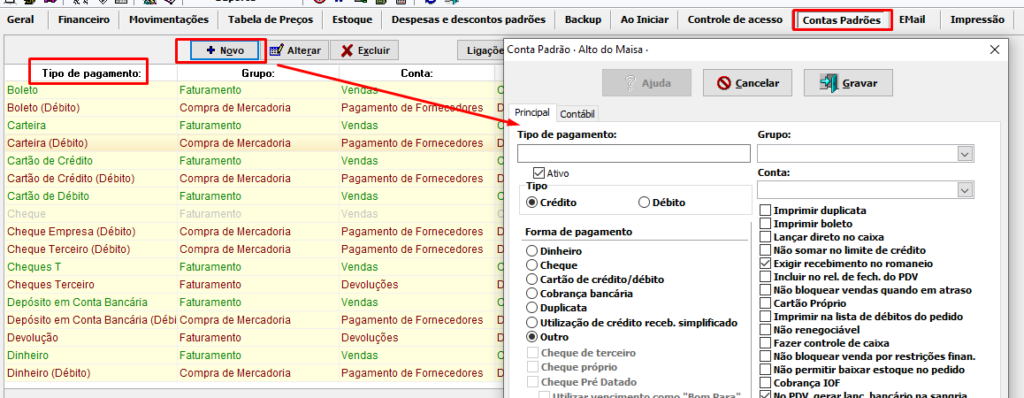1024x398 pixels.
Task: Click the door icon on Gravar
Action: tap(829, 83)
